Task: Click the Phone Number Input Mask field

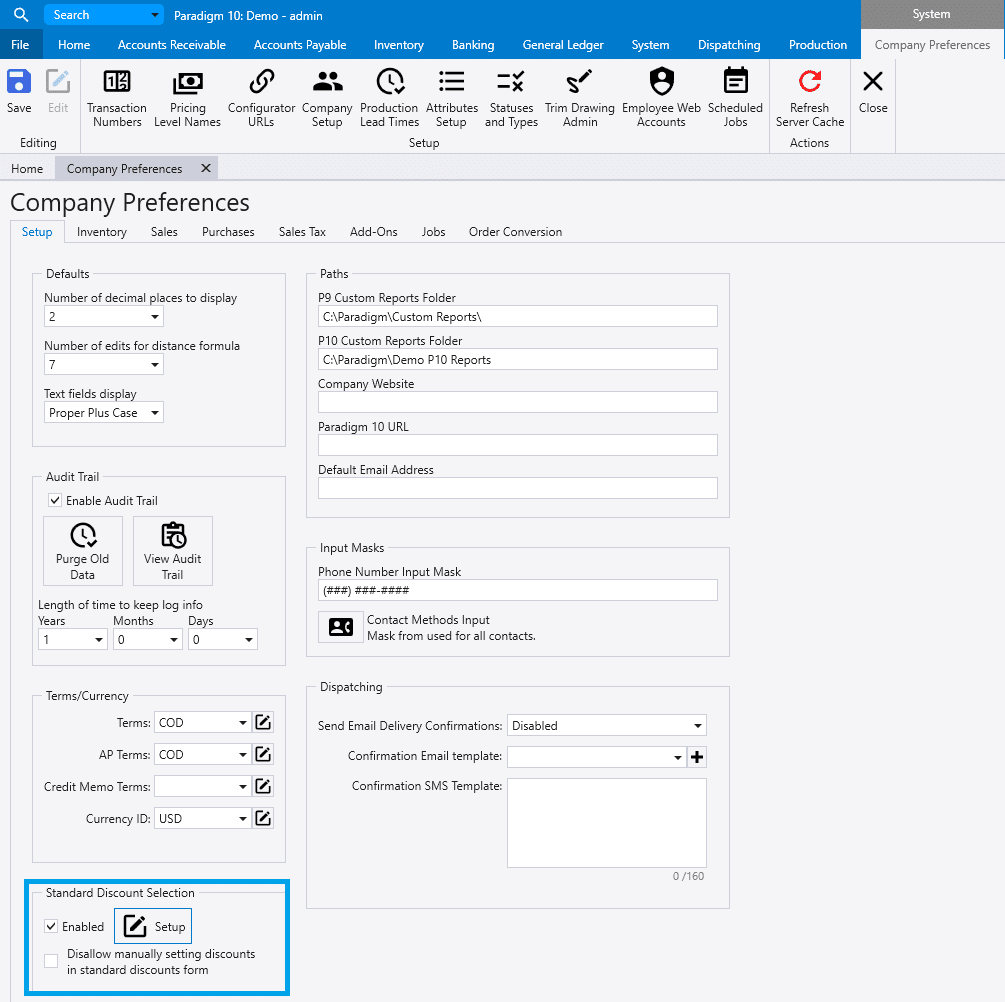Action: [x=518, y=590]
